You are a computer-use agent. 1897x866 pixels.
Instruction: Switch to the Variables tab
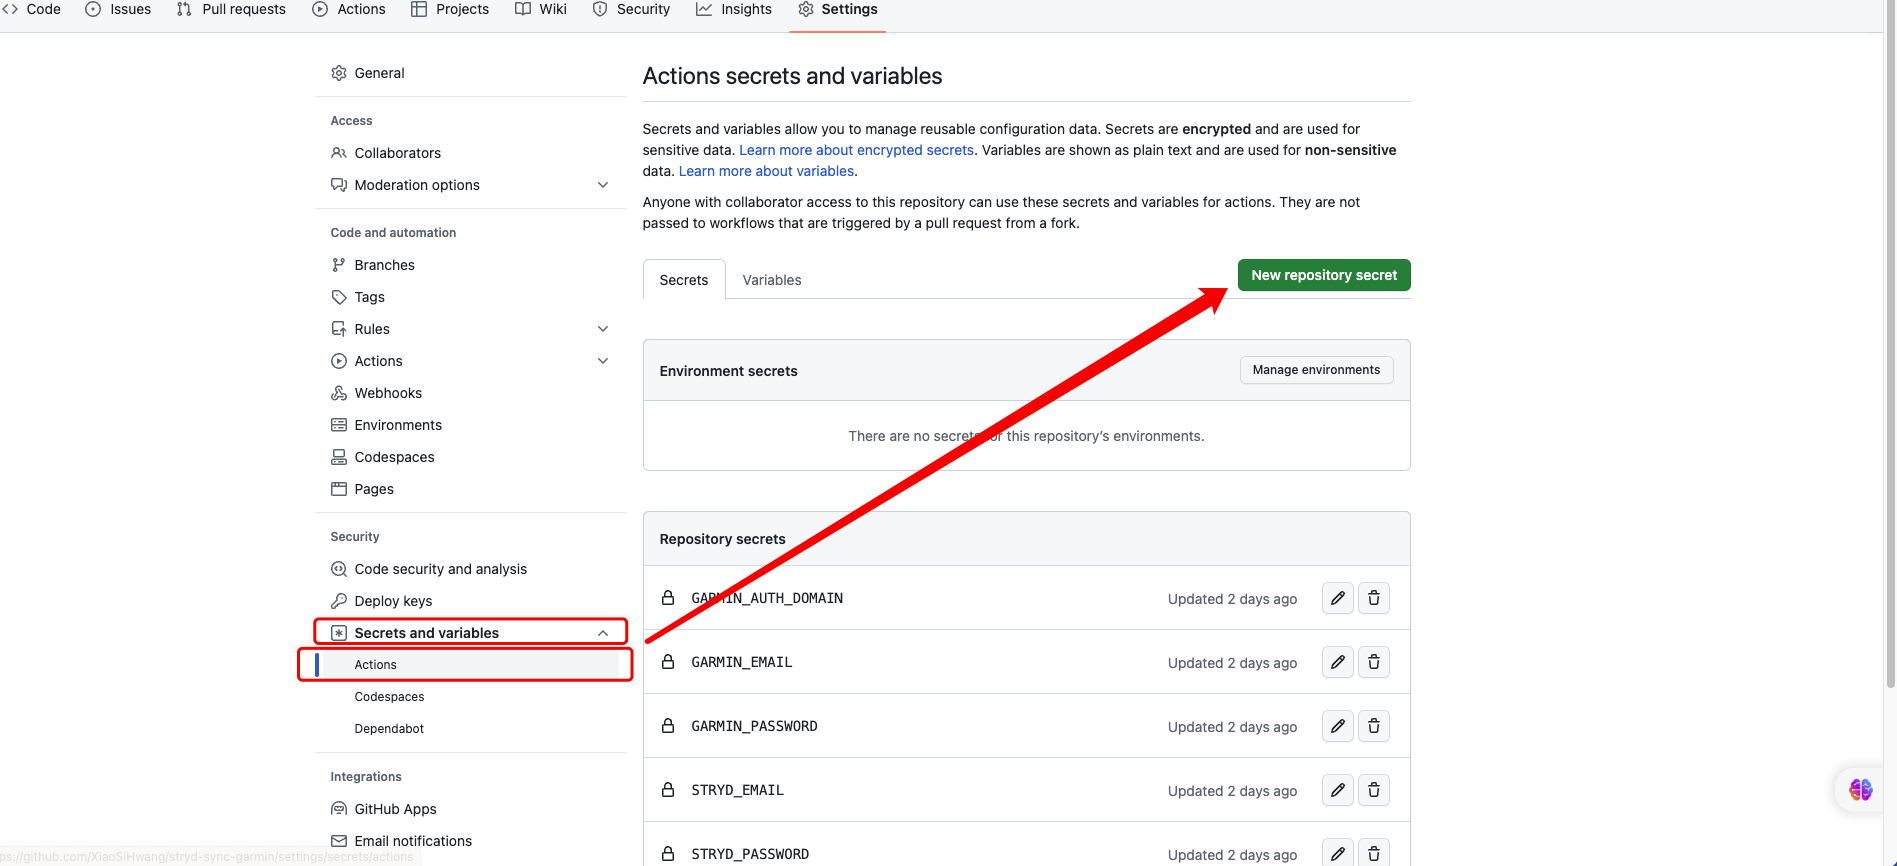[x=772, y=280]
